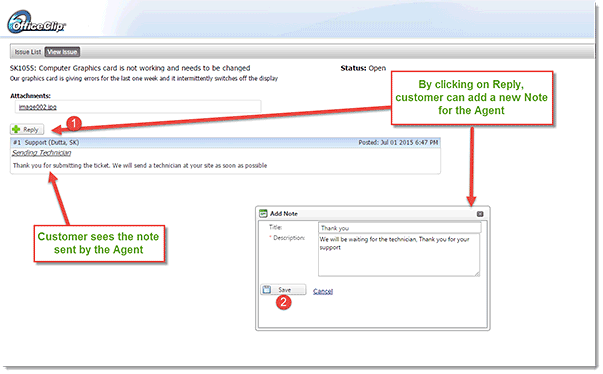Click the green plus Reply icon
The width and height of the screenshot is (603, 374).
pyautogui.click(x=16, y=130)
